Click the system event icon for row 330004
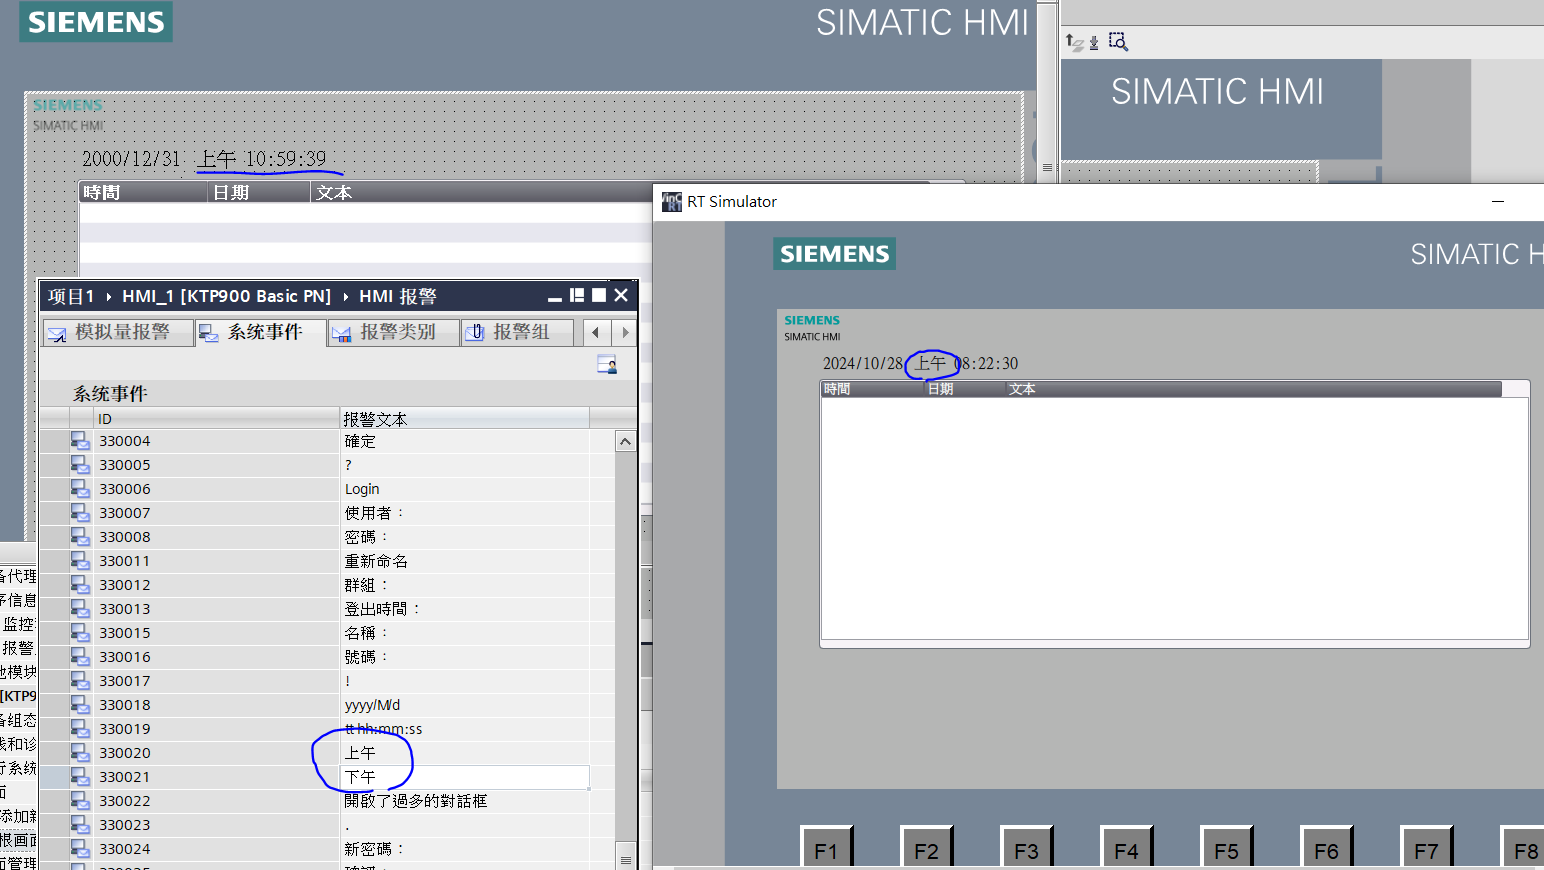The height and width of the screenshot is (870, 1544). click(80, 440)
